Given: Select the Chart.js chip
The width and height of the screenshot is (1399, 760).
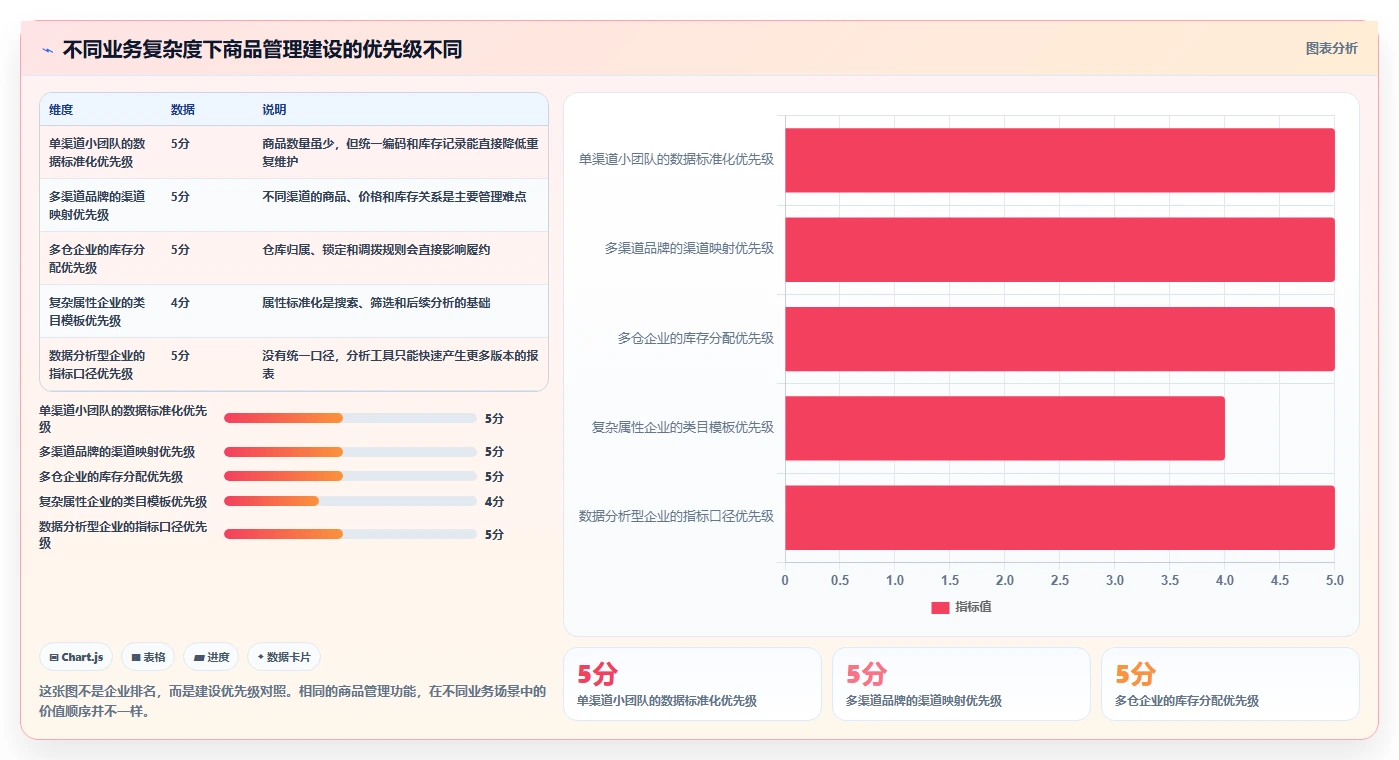Looking at the screenshot, I should pyautogui.click(x=77, y=657).
